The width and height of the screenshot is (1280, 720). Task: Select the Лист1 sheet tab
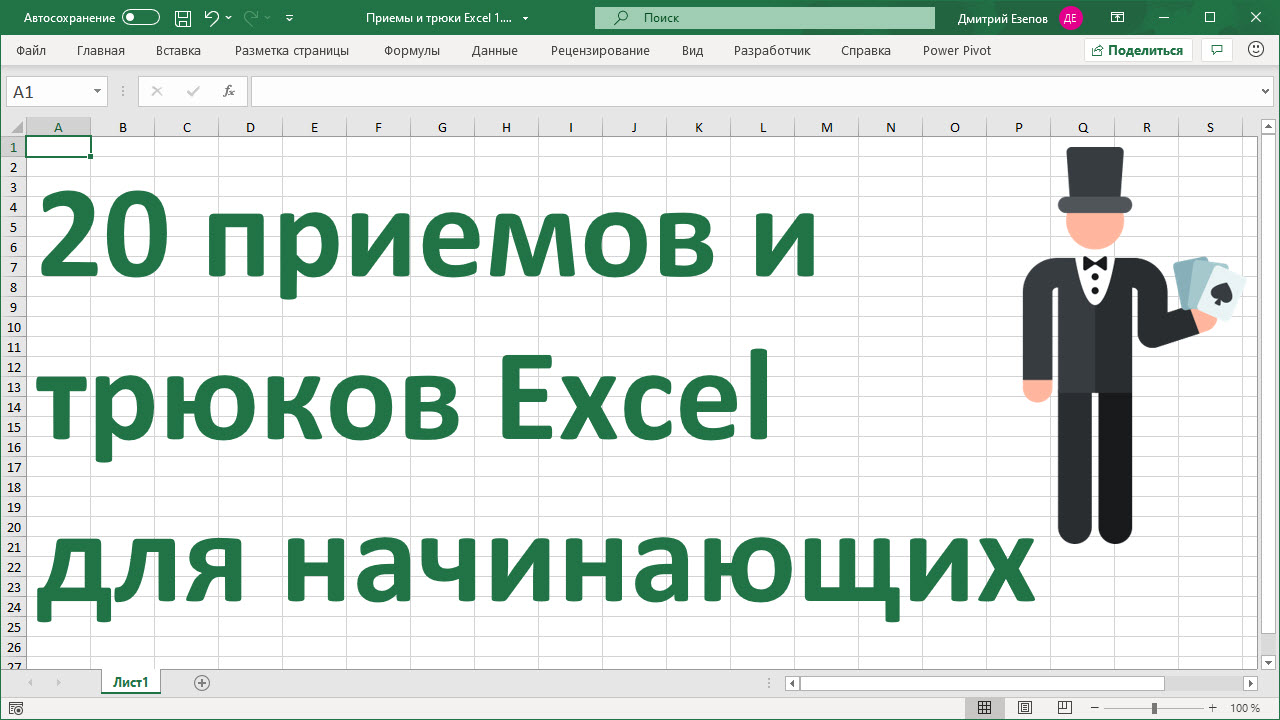(x=131, y=683)
